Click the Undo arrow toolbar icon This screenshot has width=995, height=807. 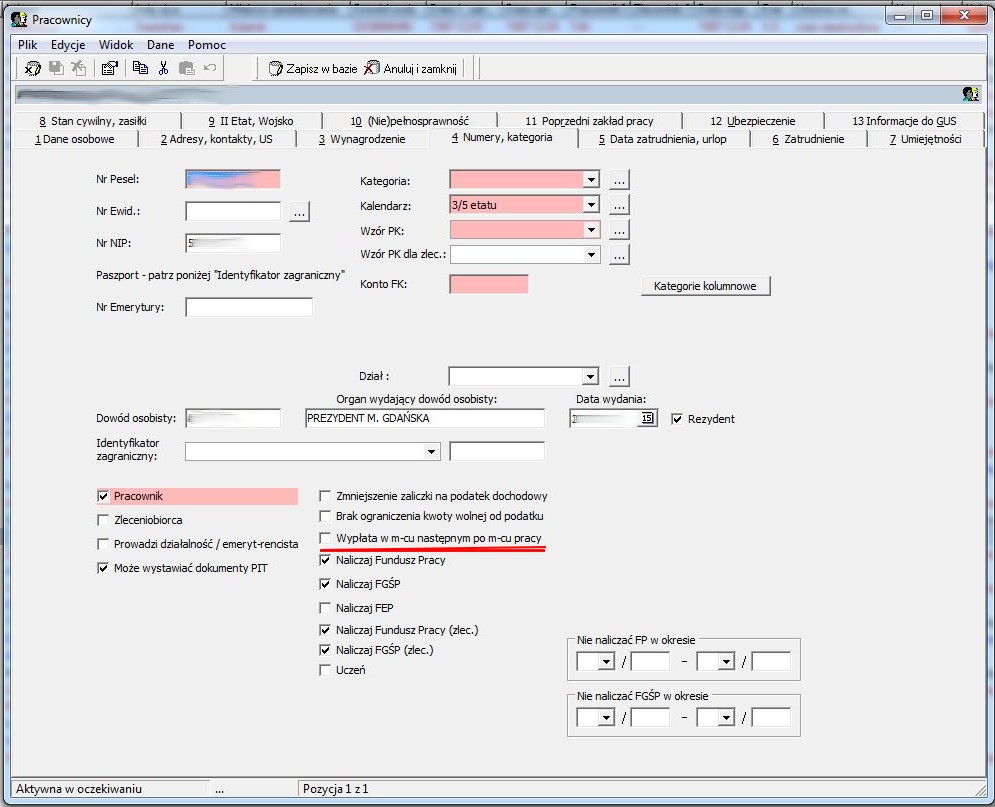210,67
